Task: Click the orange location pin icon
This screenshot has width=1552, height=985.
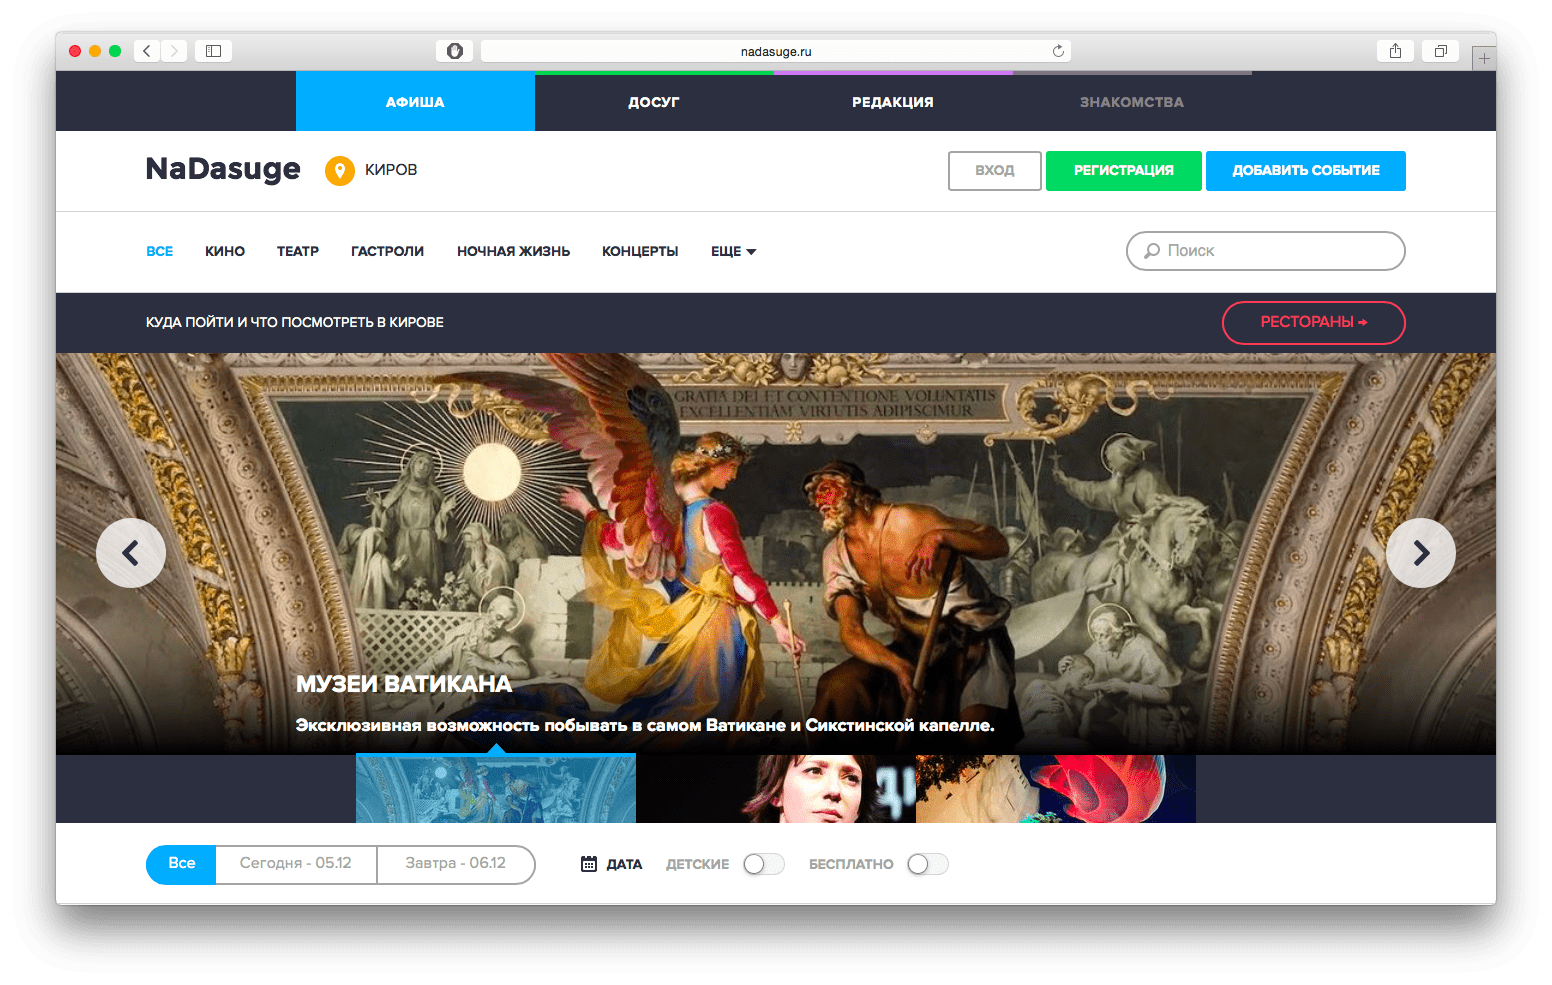Action: coord(340,171)
